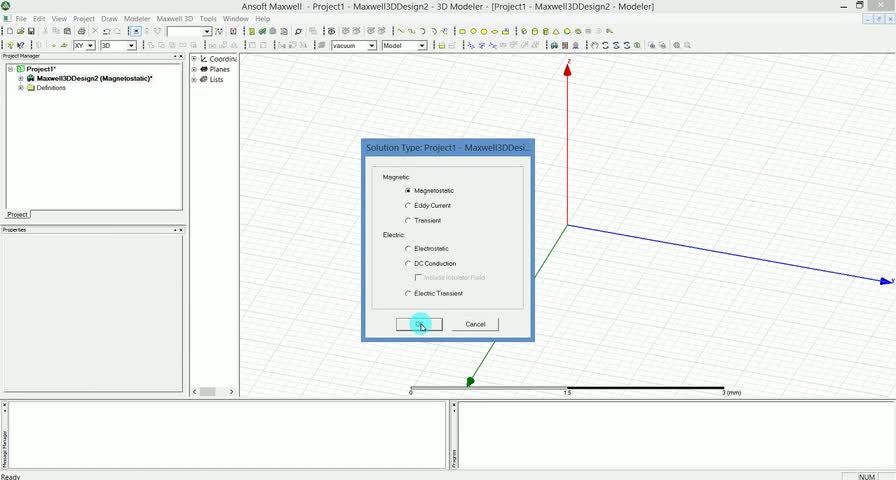Draw a rectangle using the rectangle tool
The width and height of the screenshot is (896, 480).
pyautogui.click(x=462, y=31)
